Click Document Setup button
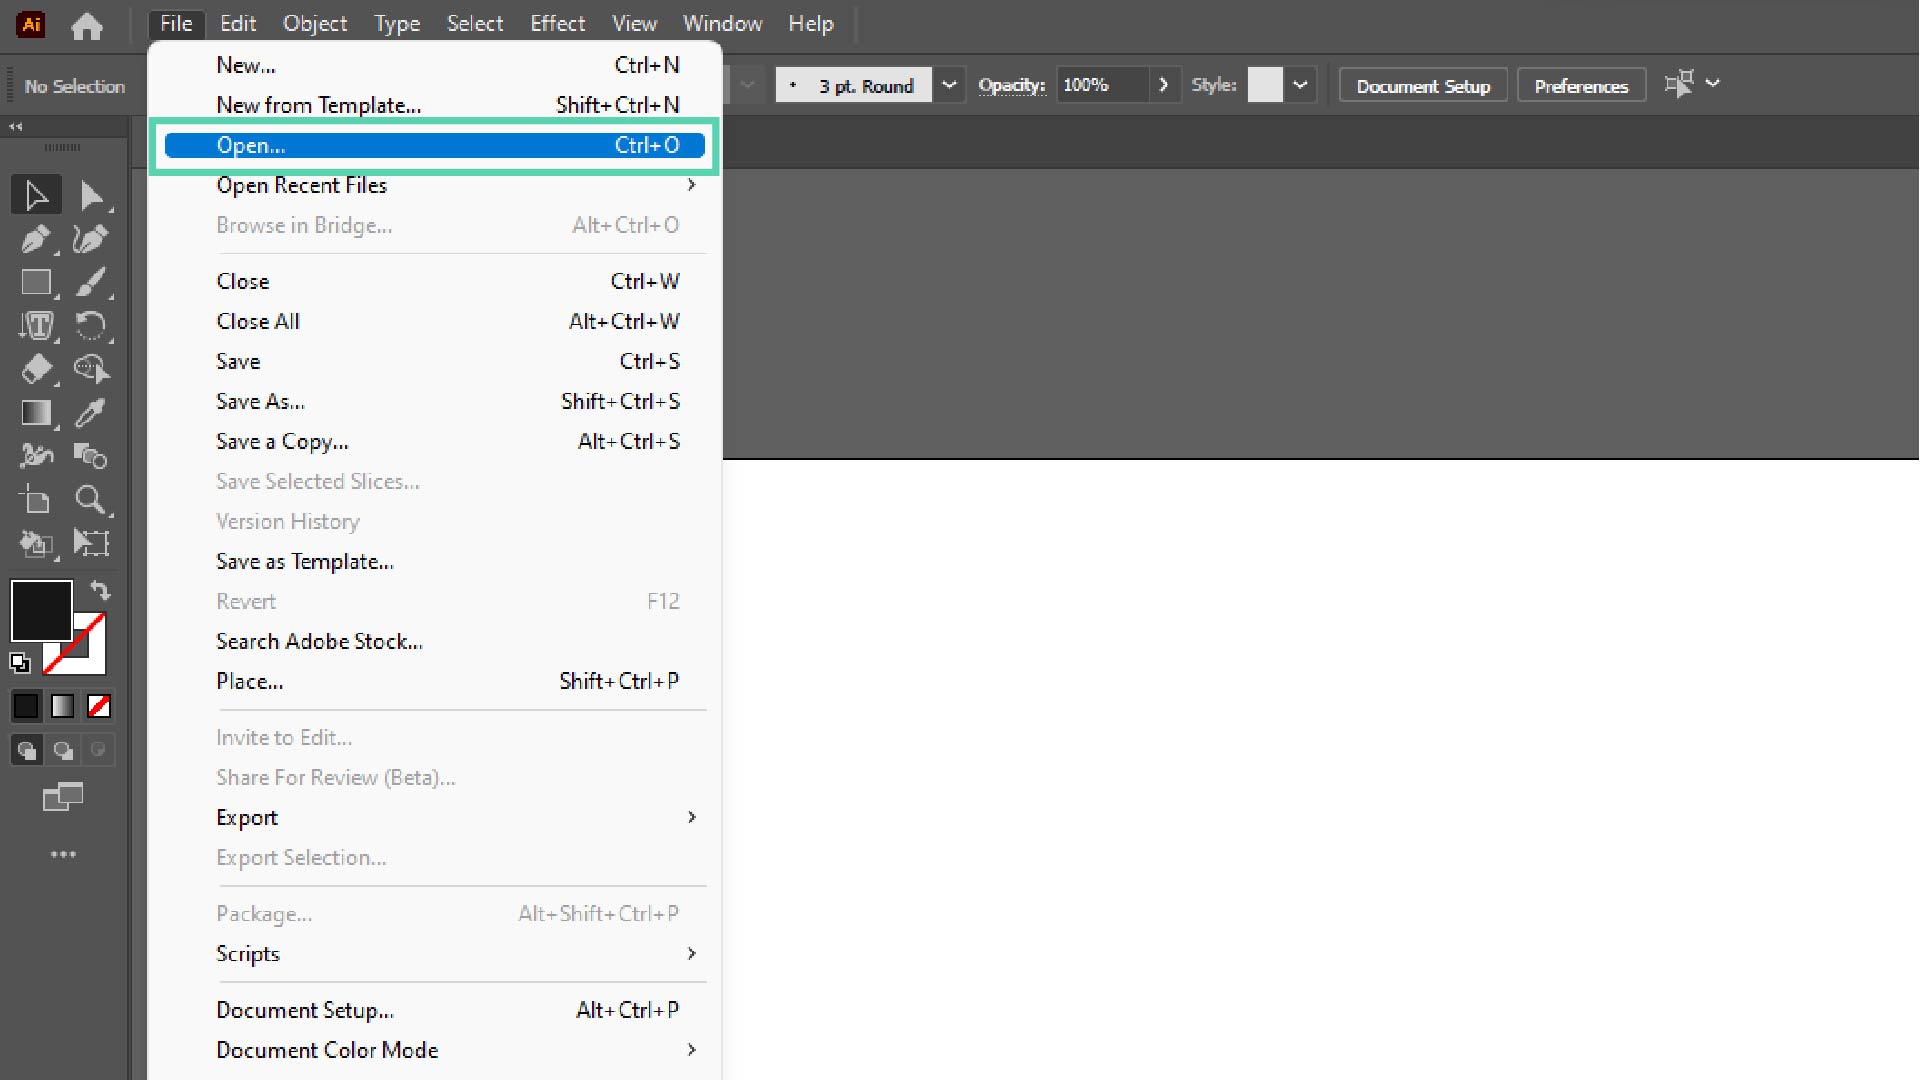Screen dimensions: 1920x1080 click(x=1423, y=84)
